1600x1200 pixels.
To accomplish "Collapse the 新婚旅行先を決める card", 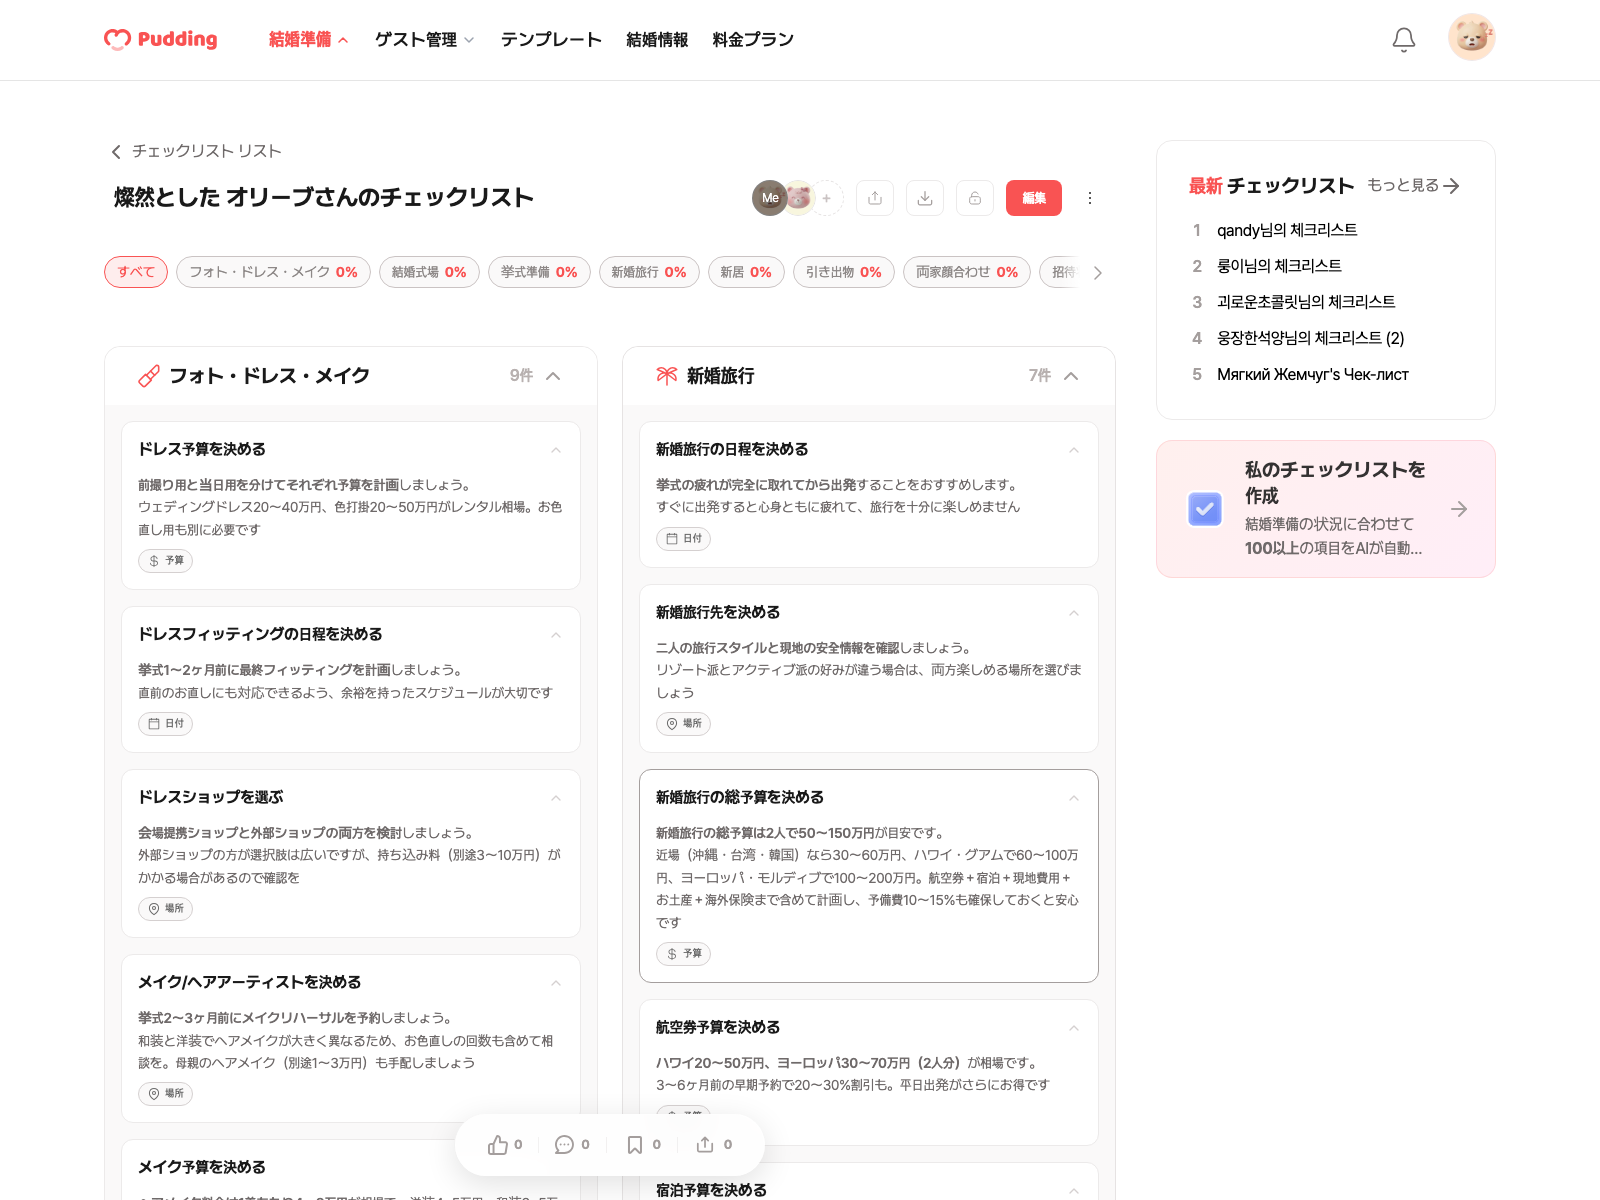I will (x=1074, y=613).
